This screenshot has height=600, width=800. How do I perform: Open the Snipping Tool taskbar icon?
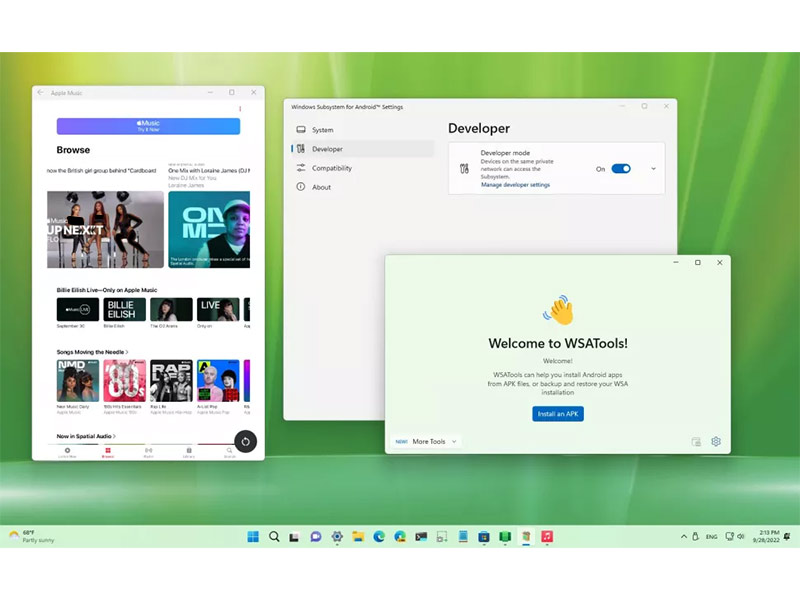pyautogui.click(x=442, y=537)
